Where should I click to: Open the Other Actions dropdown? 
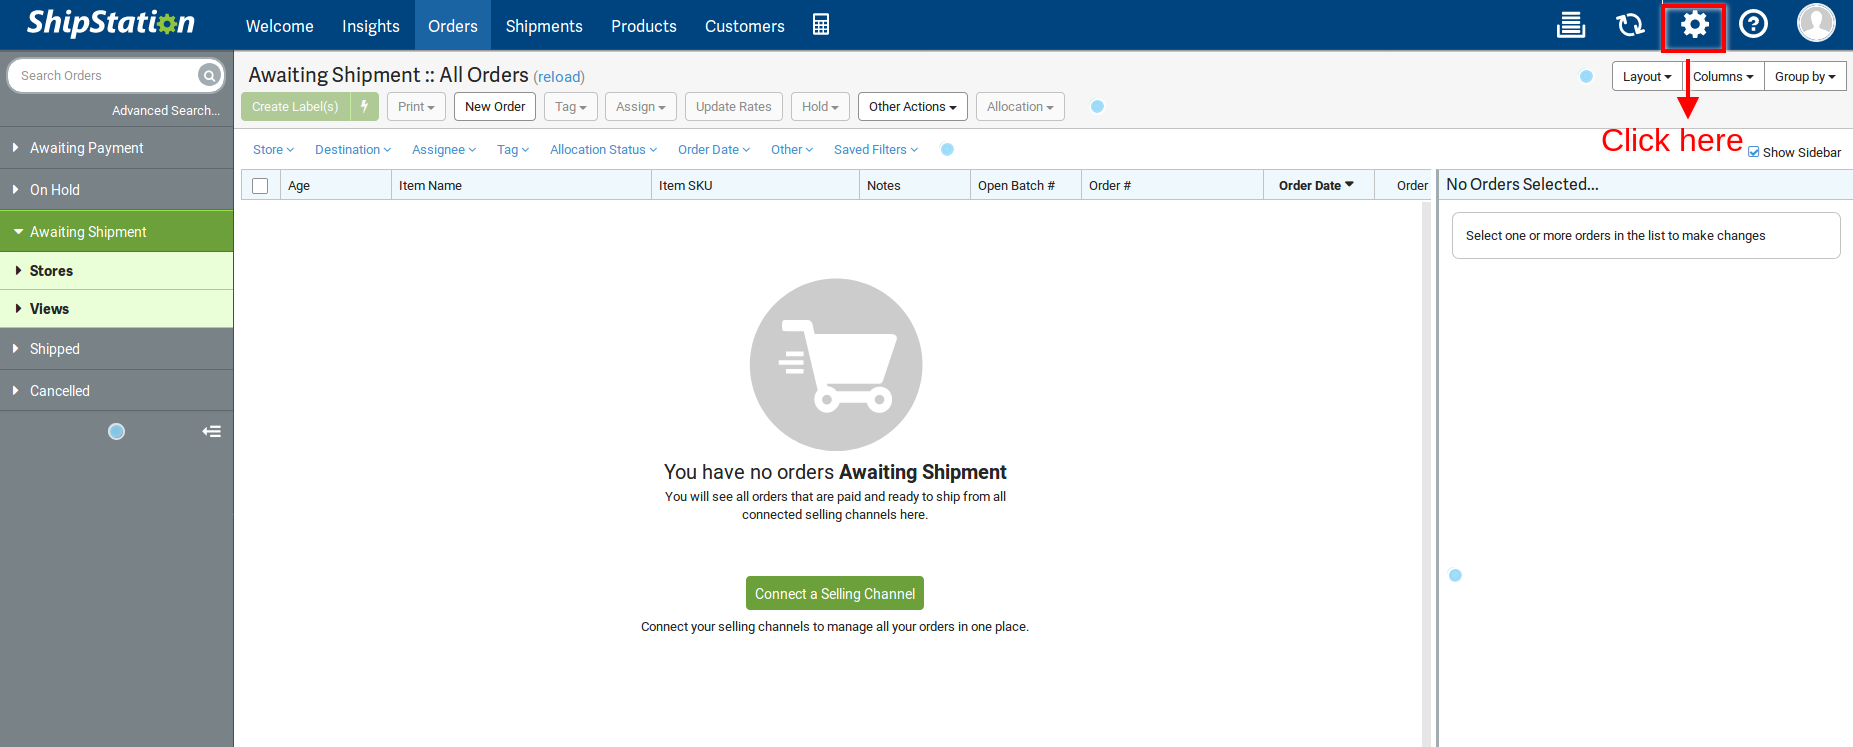pyautogui.click(x=912, y=107)
